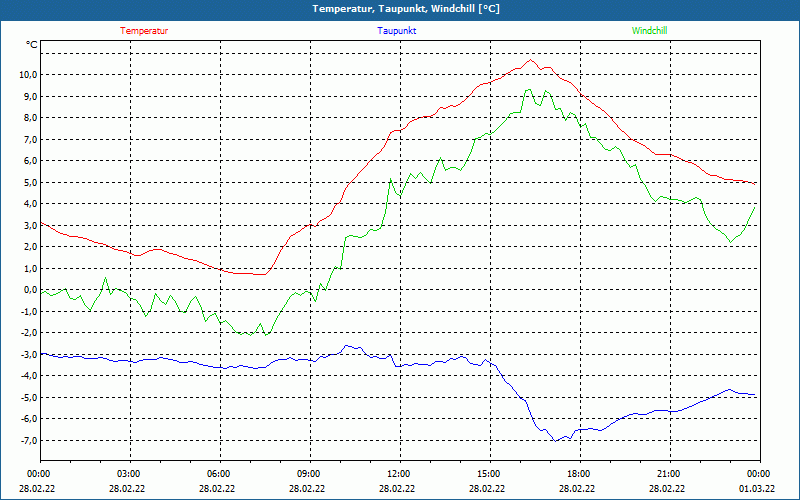
Task: Click the 06:00 time label
Action: point(220,474)
